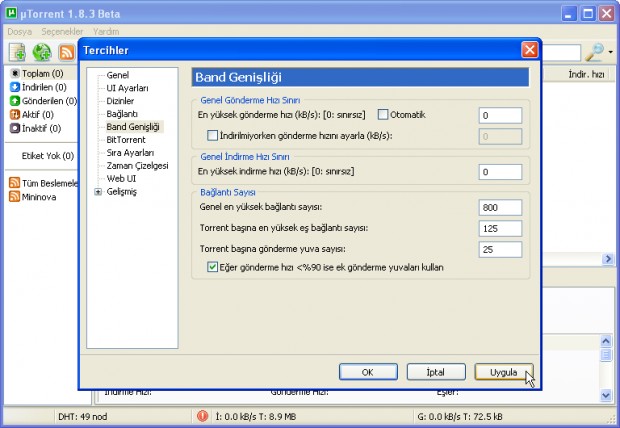Click the detail pane scroll up arrow

point(606,341)
